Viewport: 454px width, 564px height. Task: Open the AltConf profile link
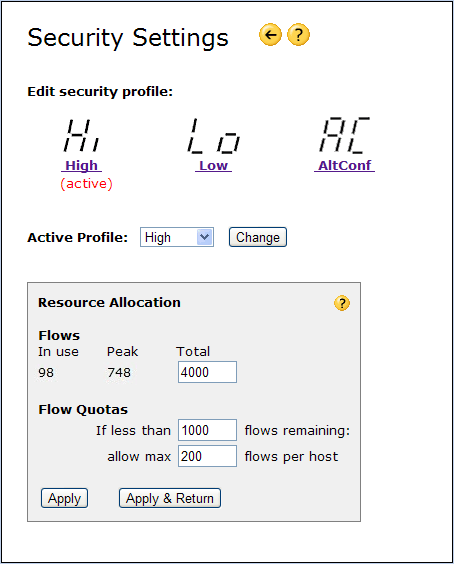pyautogui.click(x=344, y=165)
